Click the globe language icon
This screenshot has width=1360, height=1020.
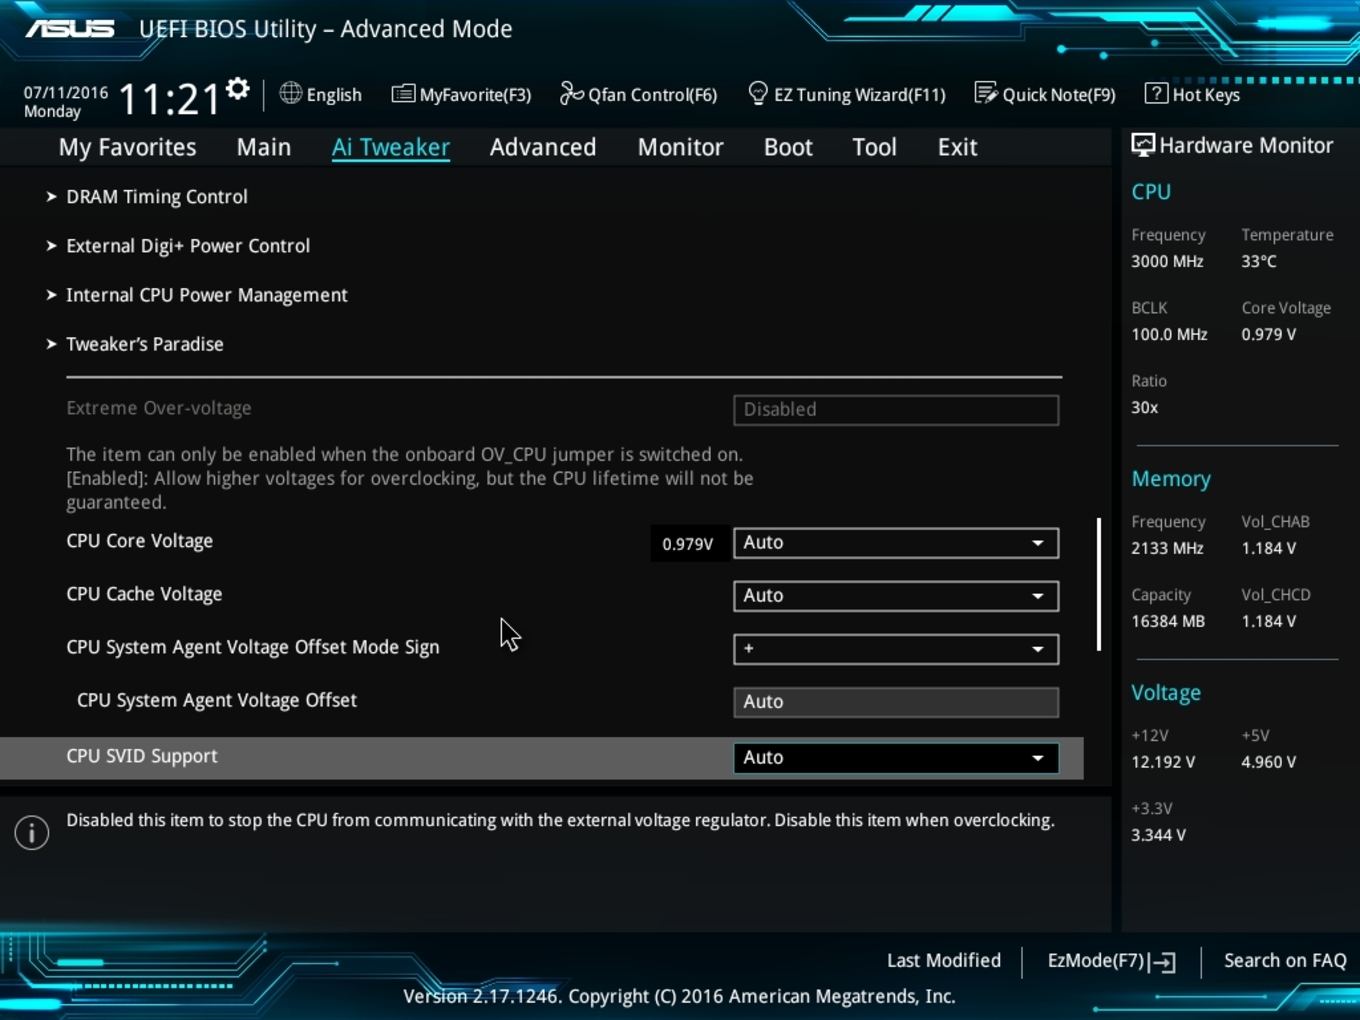click(290, 93)
